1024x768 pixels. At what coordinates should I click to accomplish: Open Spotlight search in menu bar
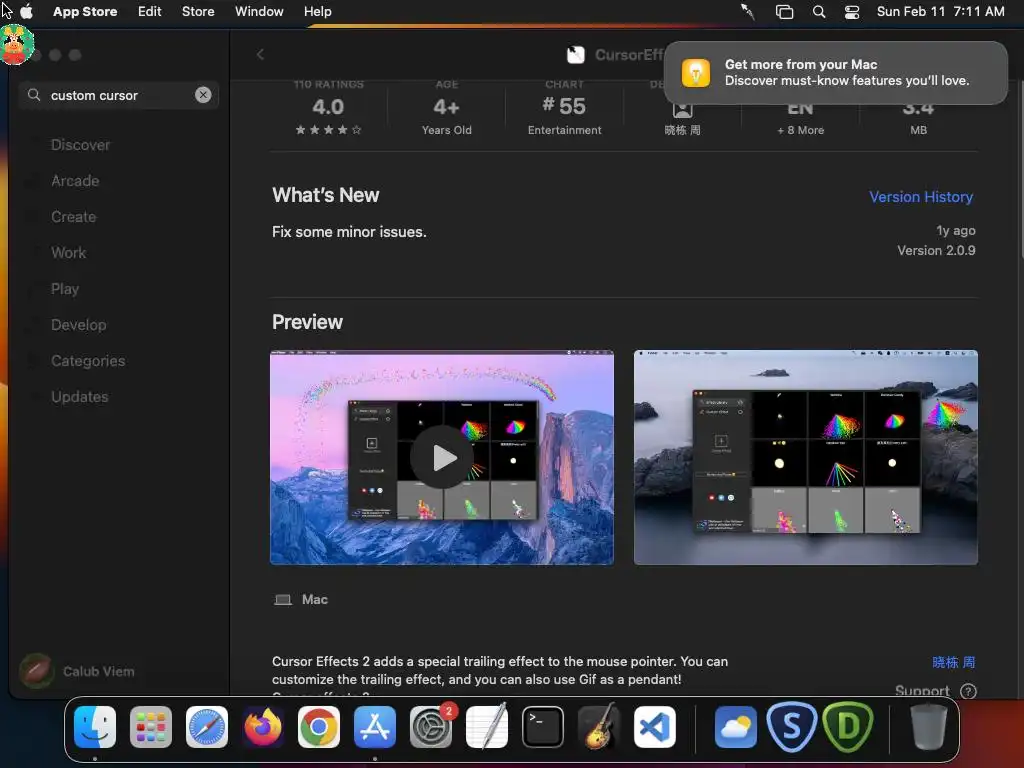pyautogui.click(x=819, y=12)
